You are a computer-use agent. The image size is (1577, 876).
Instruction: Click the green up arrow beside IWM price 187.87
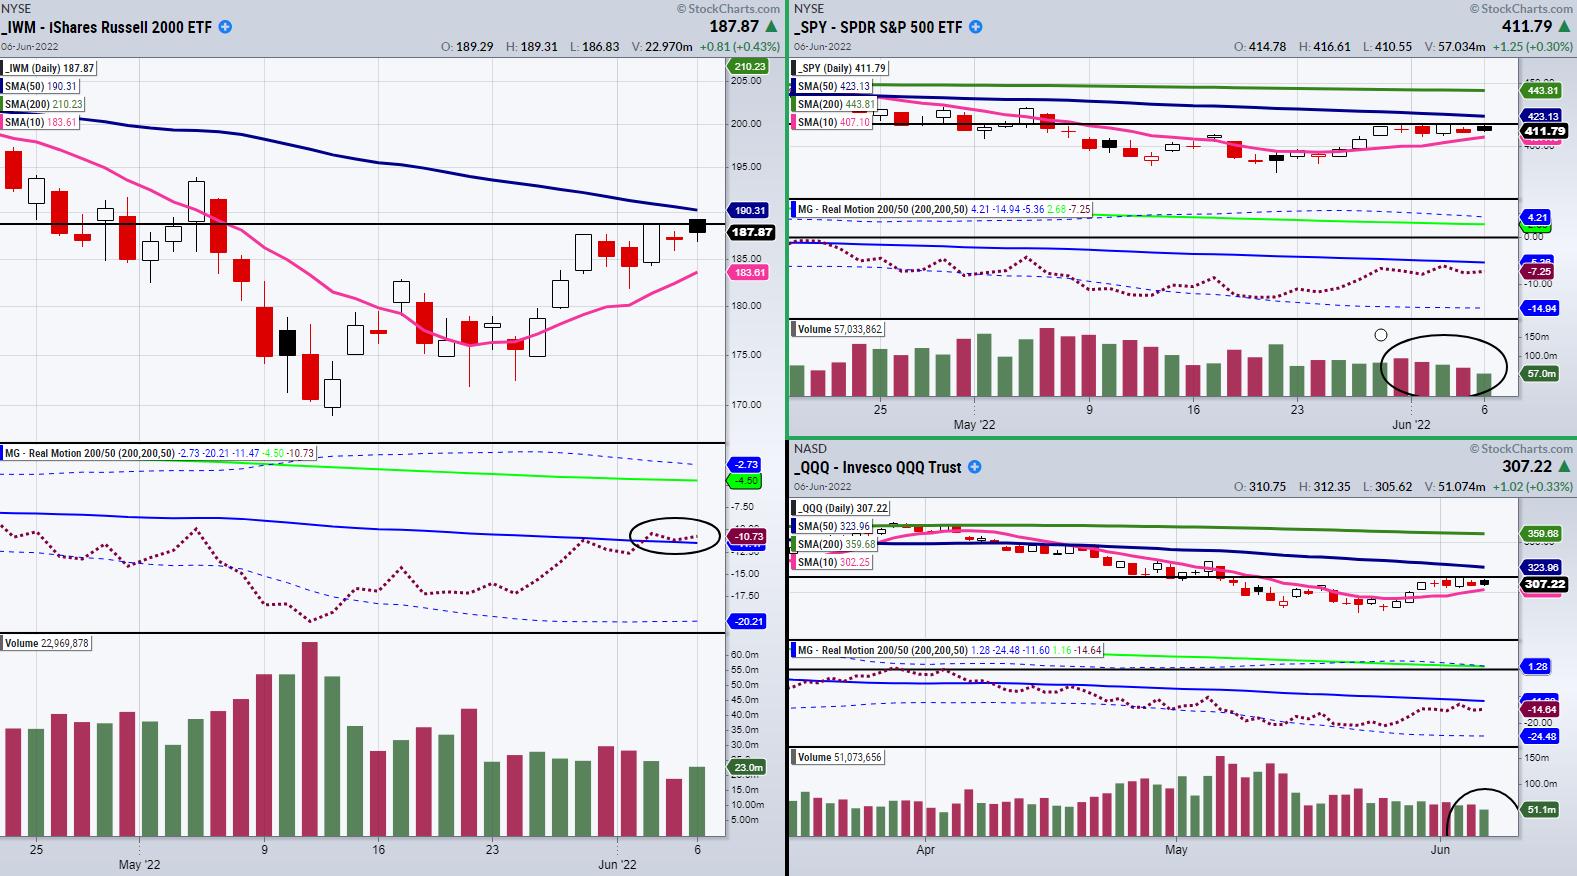(770, 27)
